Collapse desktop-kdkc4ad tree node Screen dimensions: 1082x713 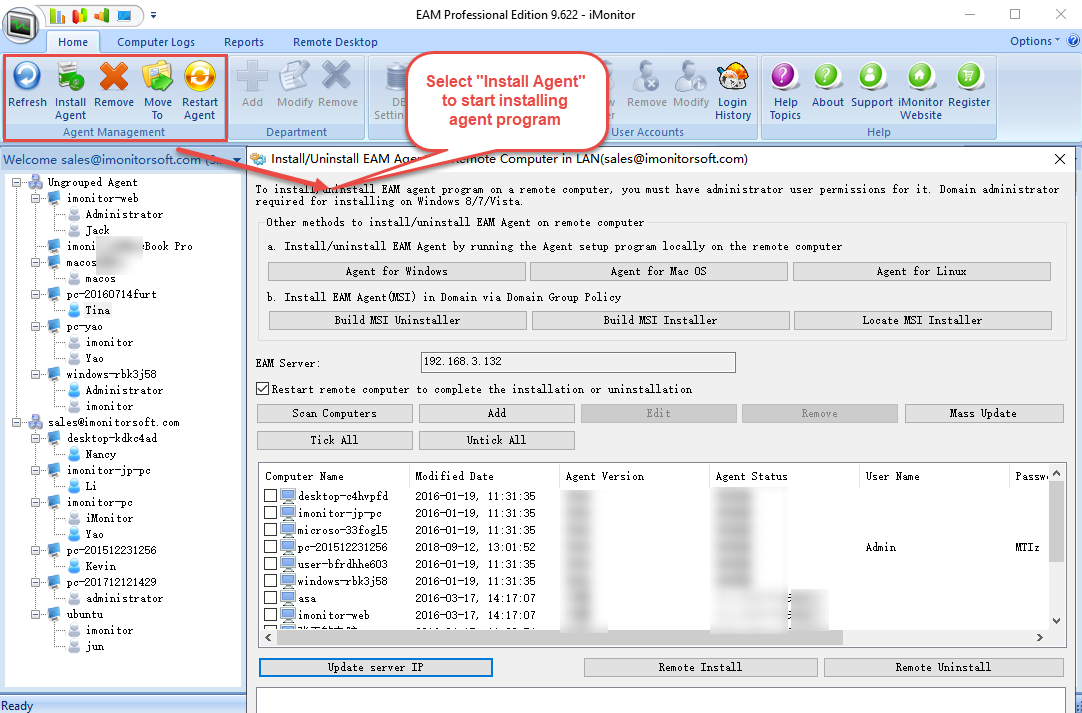pyautogui.click(x=35, y=438)
